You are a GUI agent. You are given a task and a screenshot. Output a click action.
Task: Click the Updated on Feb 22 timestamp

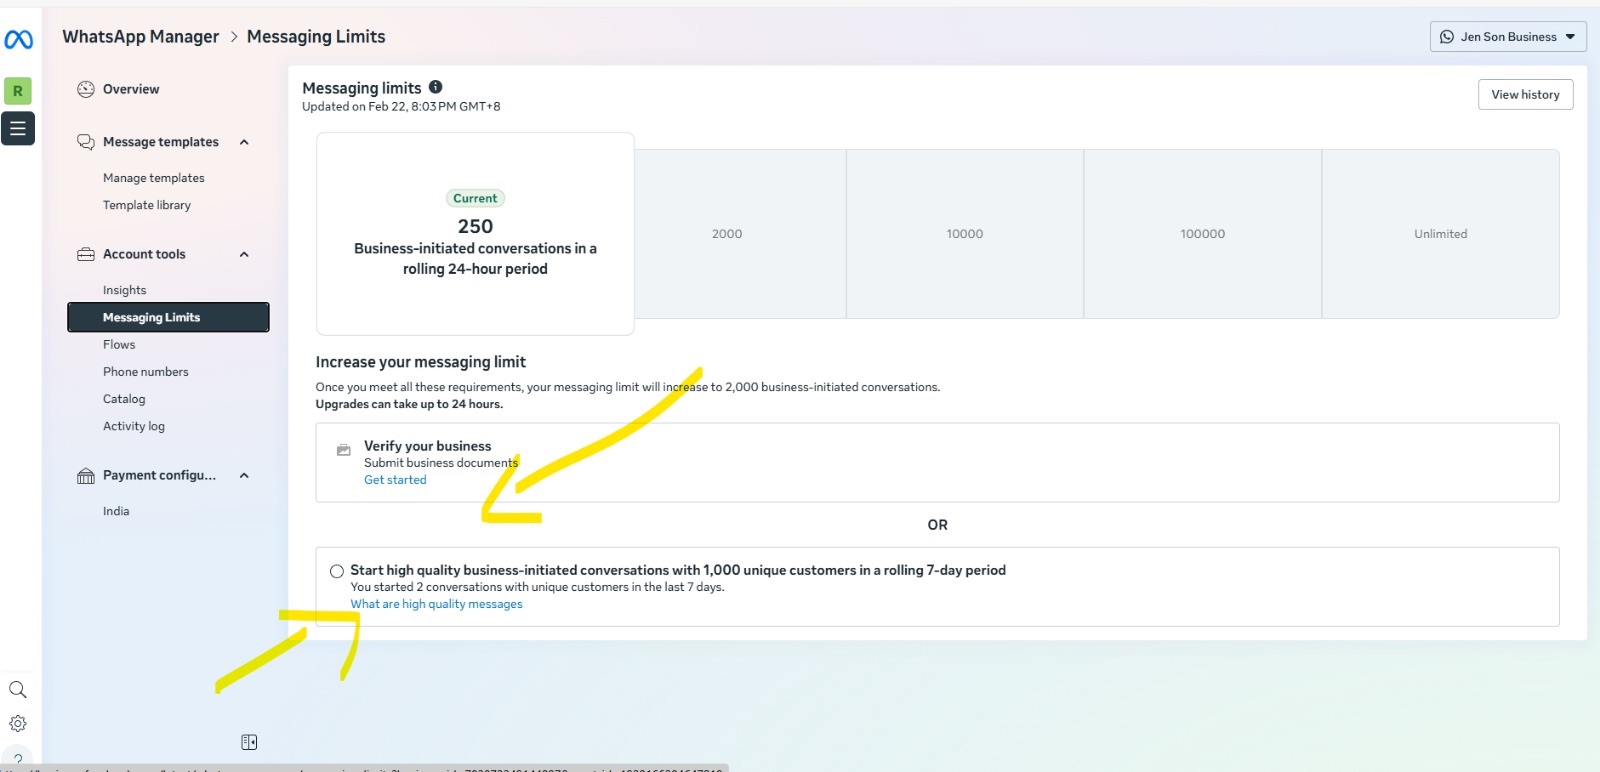tap(401, 106)
